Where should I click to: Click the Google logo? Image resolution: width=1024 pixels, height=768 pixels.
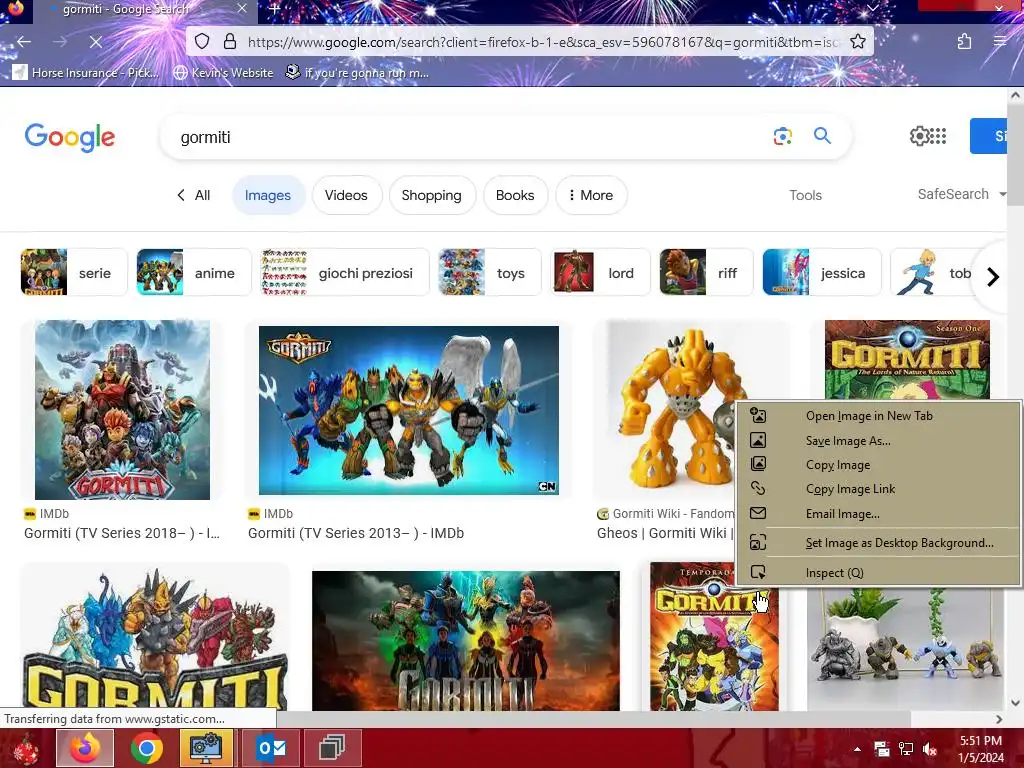69,137
